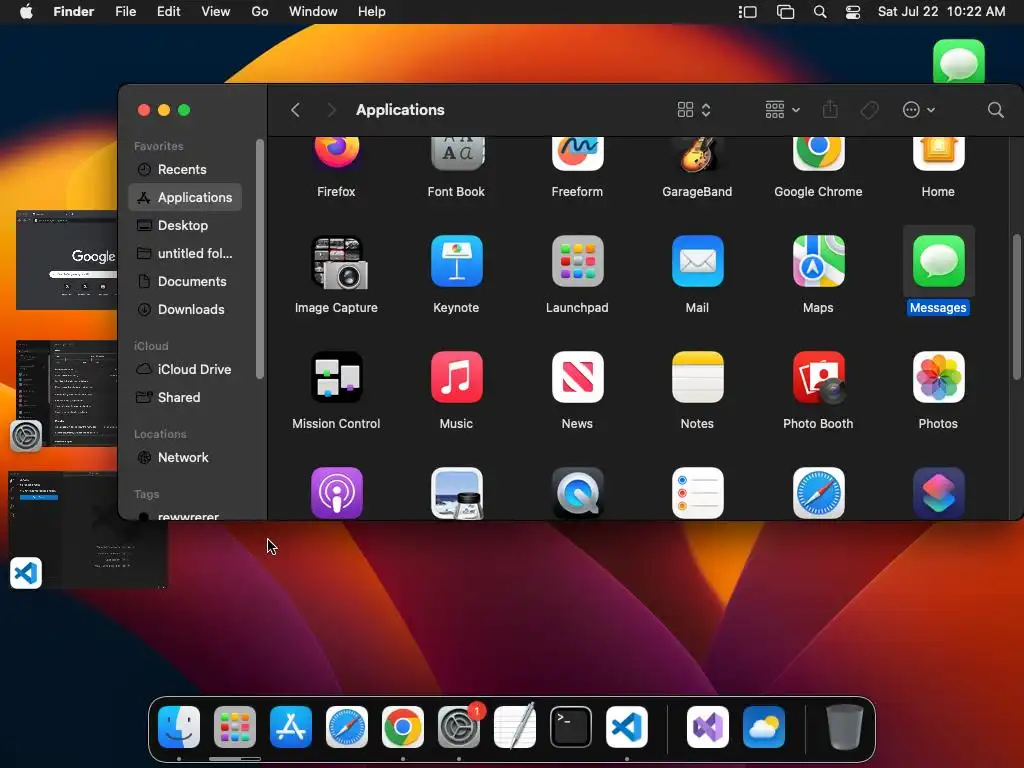Select the Freeform application icon
Viewport: 1024px width, 768px height.
[577, 153]
